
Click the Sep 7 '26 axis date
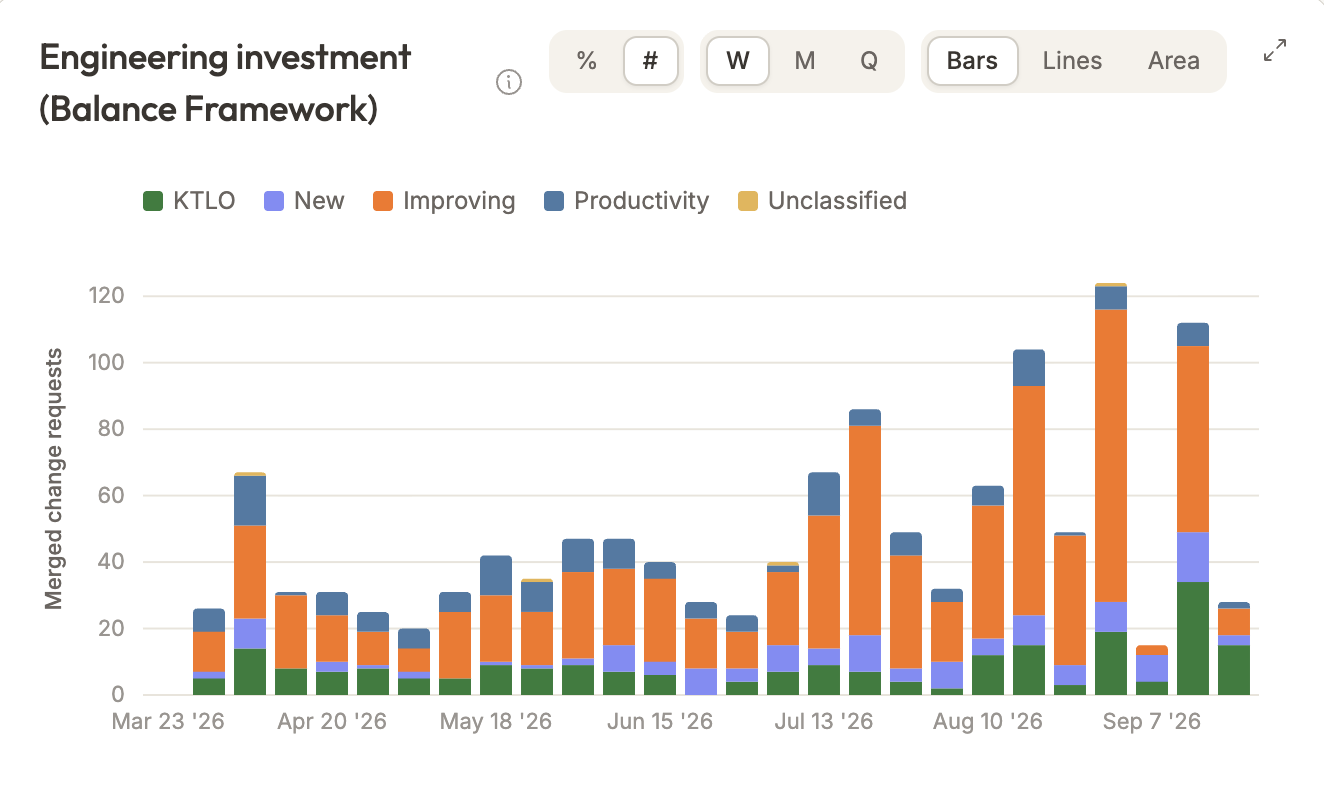point(1151,721)
